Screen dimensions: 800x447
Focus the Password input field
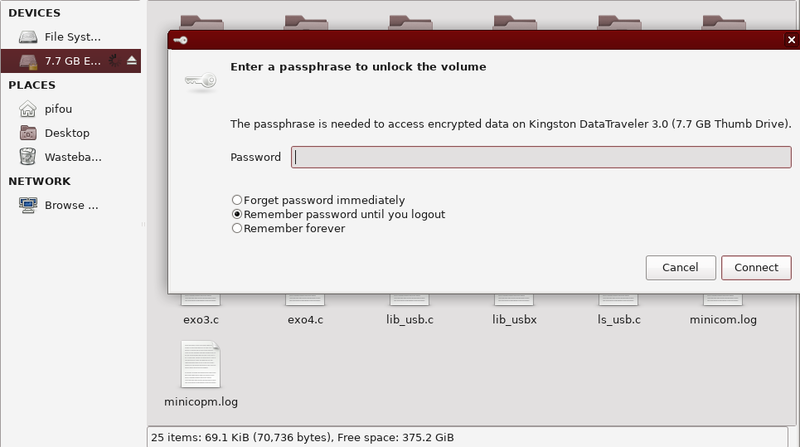(541, 157)
